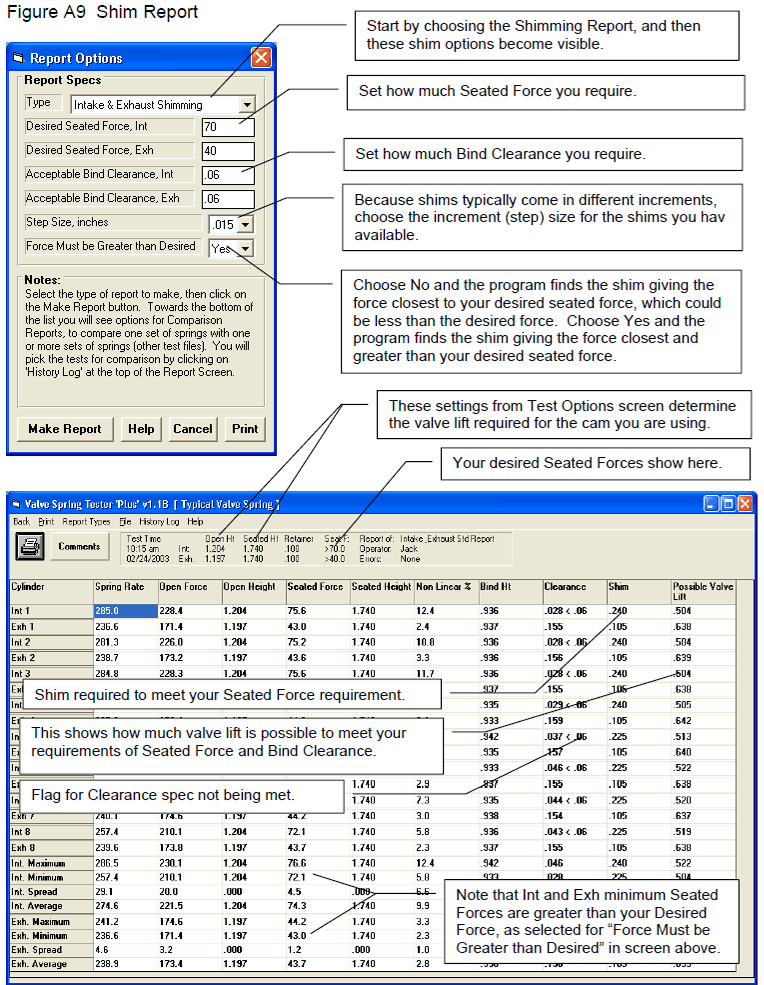Open Help menu in report window
Screen dimensions: 764x985
tap(195, 521)
